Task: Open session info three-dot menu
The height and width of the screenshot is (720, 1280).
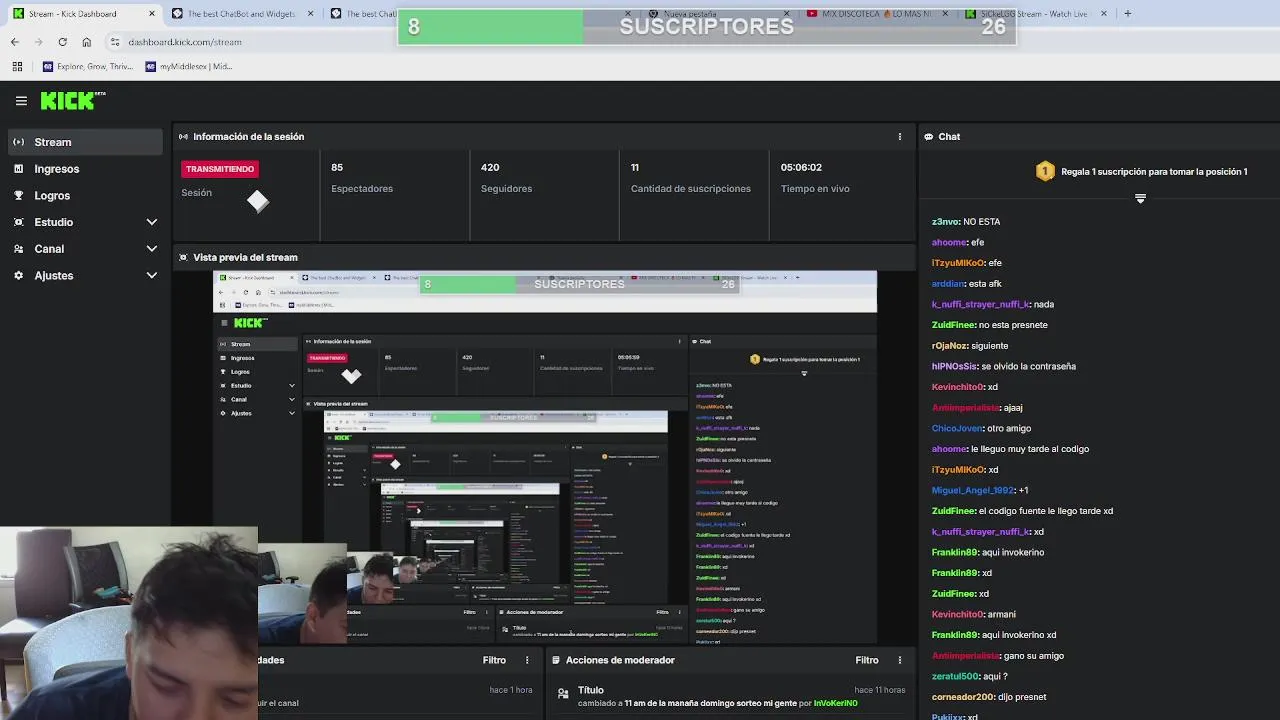Action: click(899, 137)
